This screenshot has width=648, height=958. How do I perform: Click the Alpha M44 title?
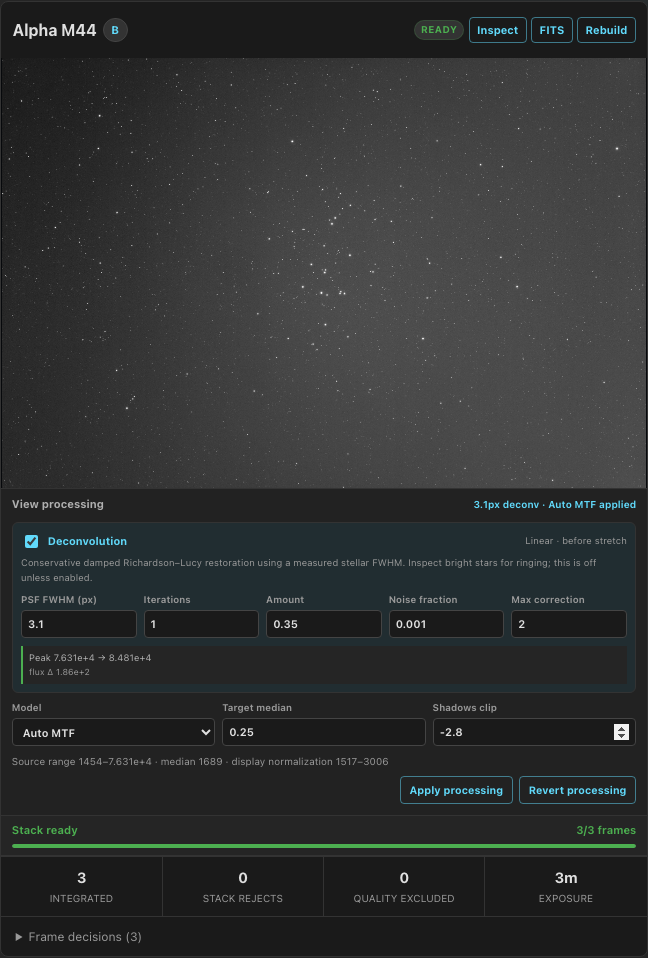coord(54,30)
